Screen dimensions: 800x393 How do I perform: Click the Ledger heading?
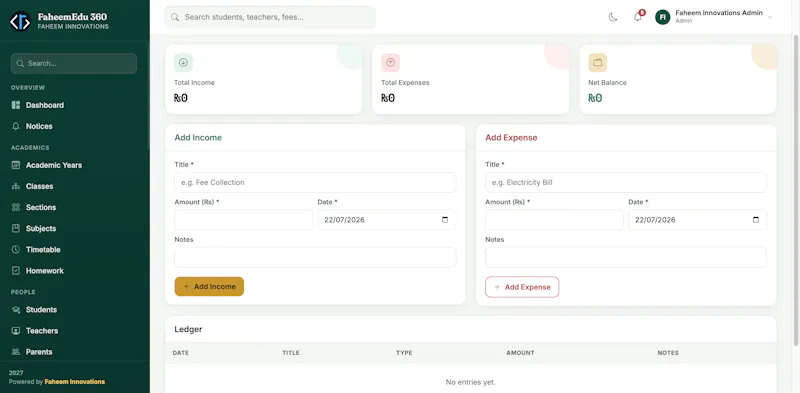coord(188,329)
